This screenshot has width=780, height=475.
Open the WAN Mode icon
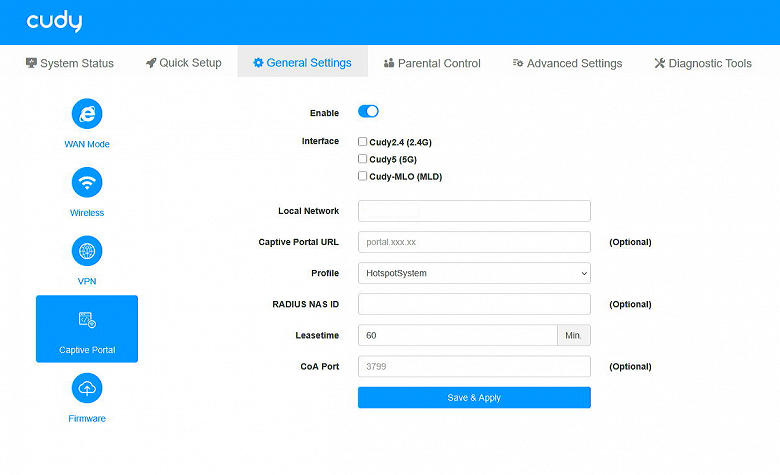click(x=87, y=114)
